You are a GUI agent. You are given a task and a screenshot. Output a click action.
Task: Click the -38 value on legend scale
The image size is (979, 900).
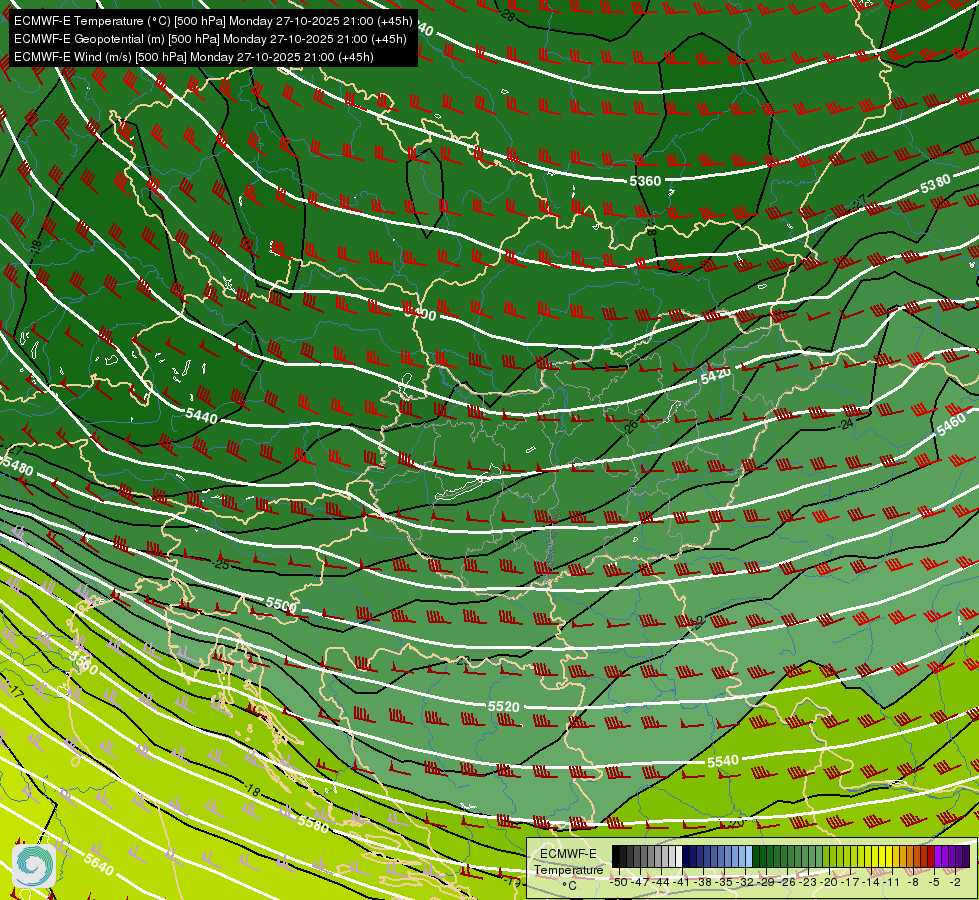pyautogui.click(x=704, y=882)
